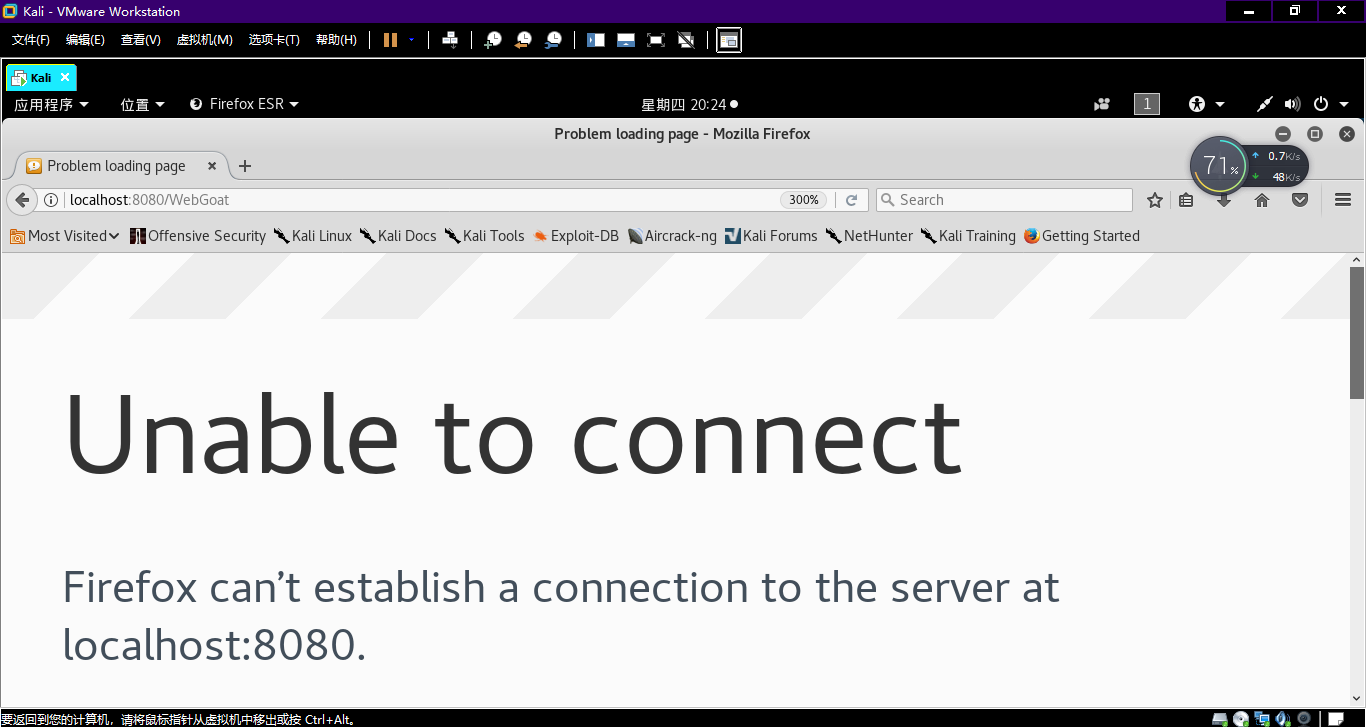1366x728 pixels.
Task: Open the Firefox hamburger menu
Action: pyautogui.click(x=1343, y=200)
